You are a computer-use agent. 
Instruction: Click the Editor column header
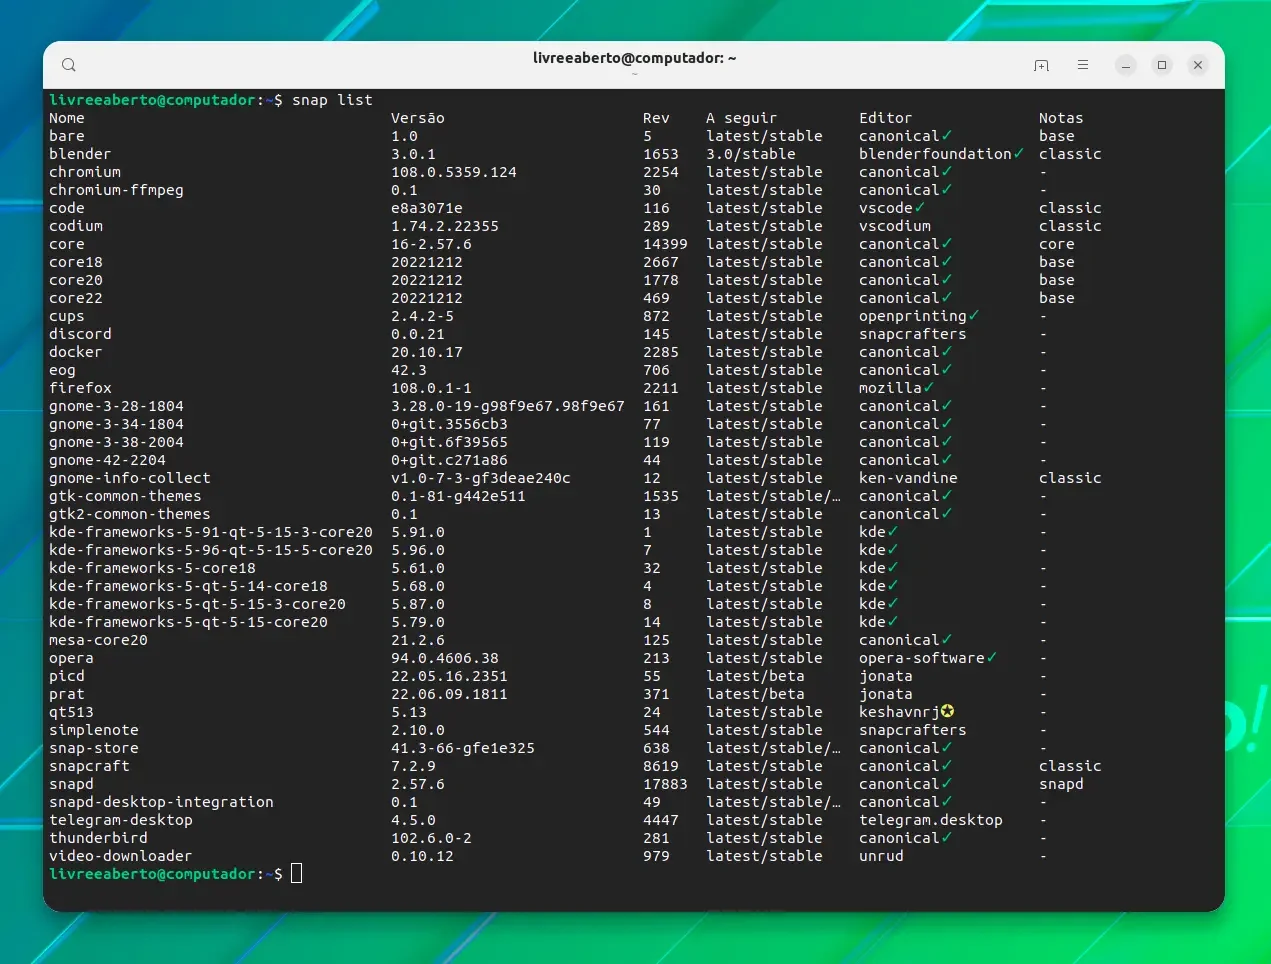[x=886, y=118]
